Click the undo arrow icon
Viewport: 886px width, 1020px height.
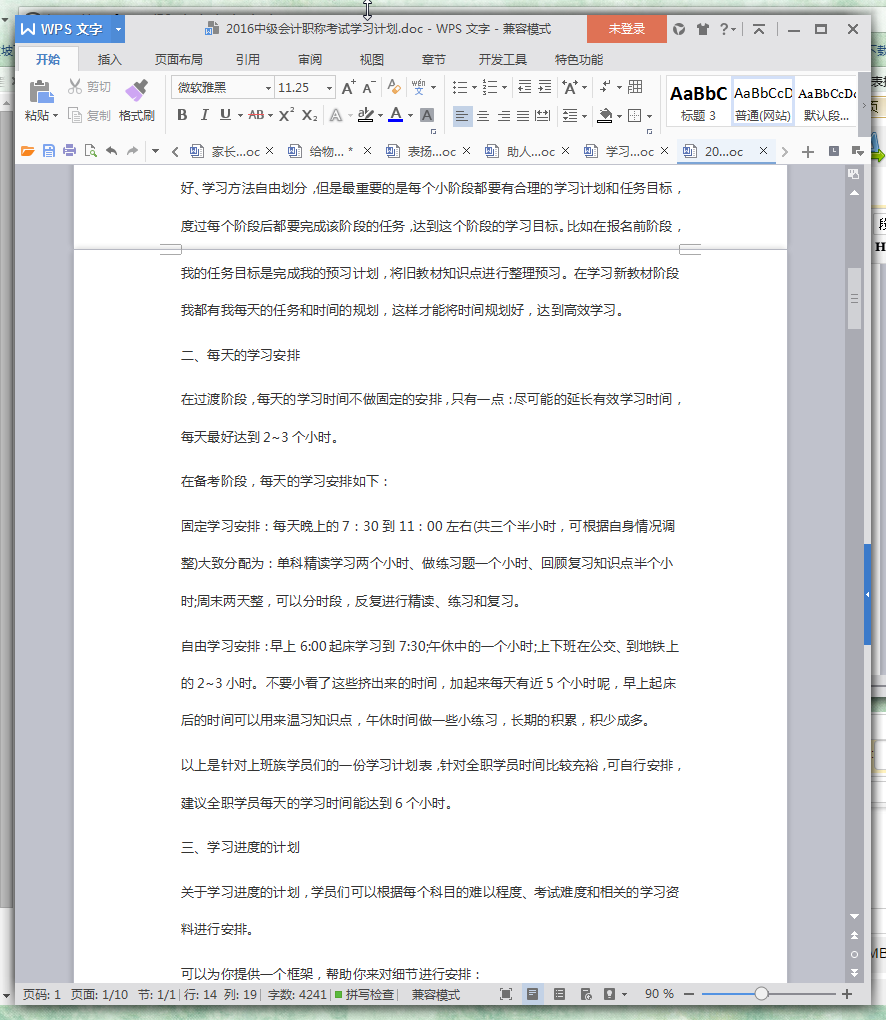pyautogui.click(x=112, y=151)
